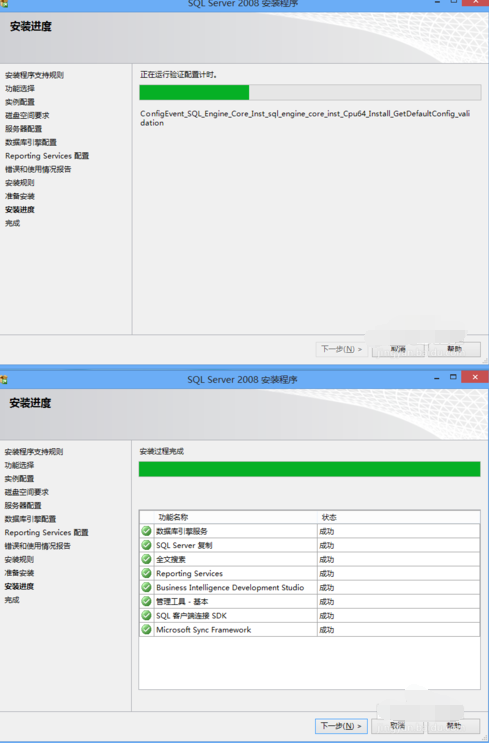Click 取消 in the completed installation window
Viewport: 489px width, 743px height.
[398, 726]
